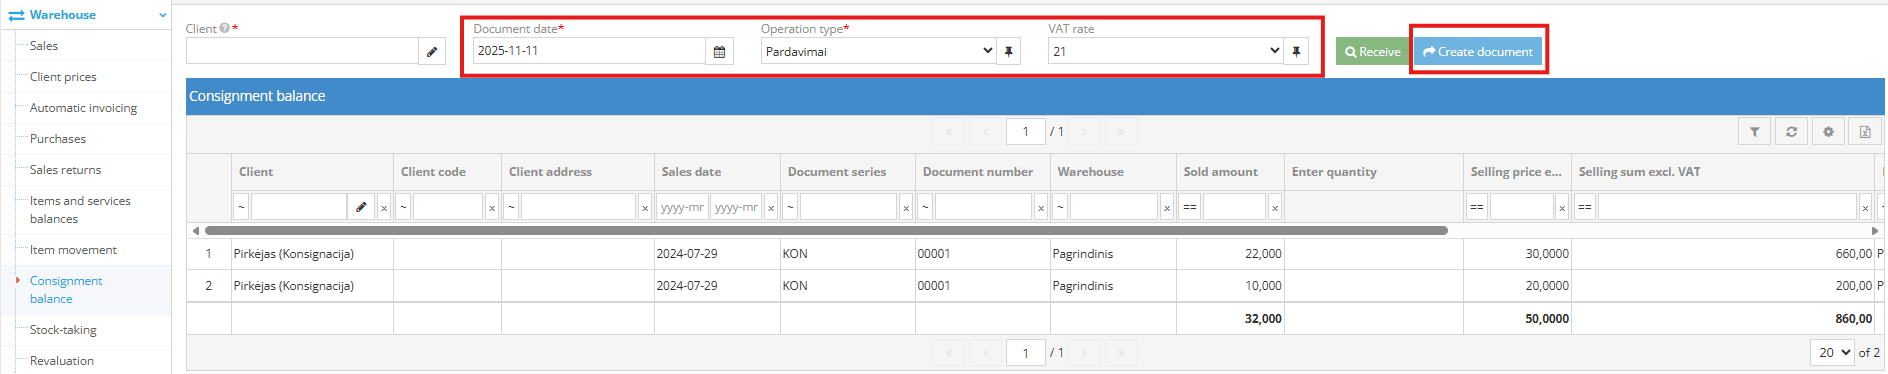1888x374 pixels.
Task: Open Items and services balances
Action: (x=80, y=210)
